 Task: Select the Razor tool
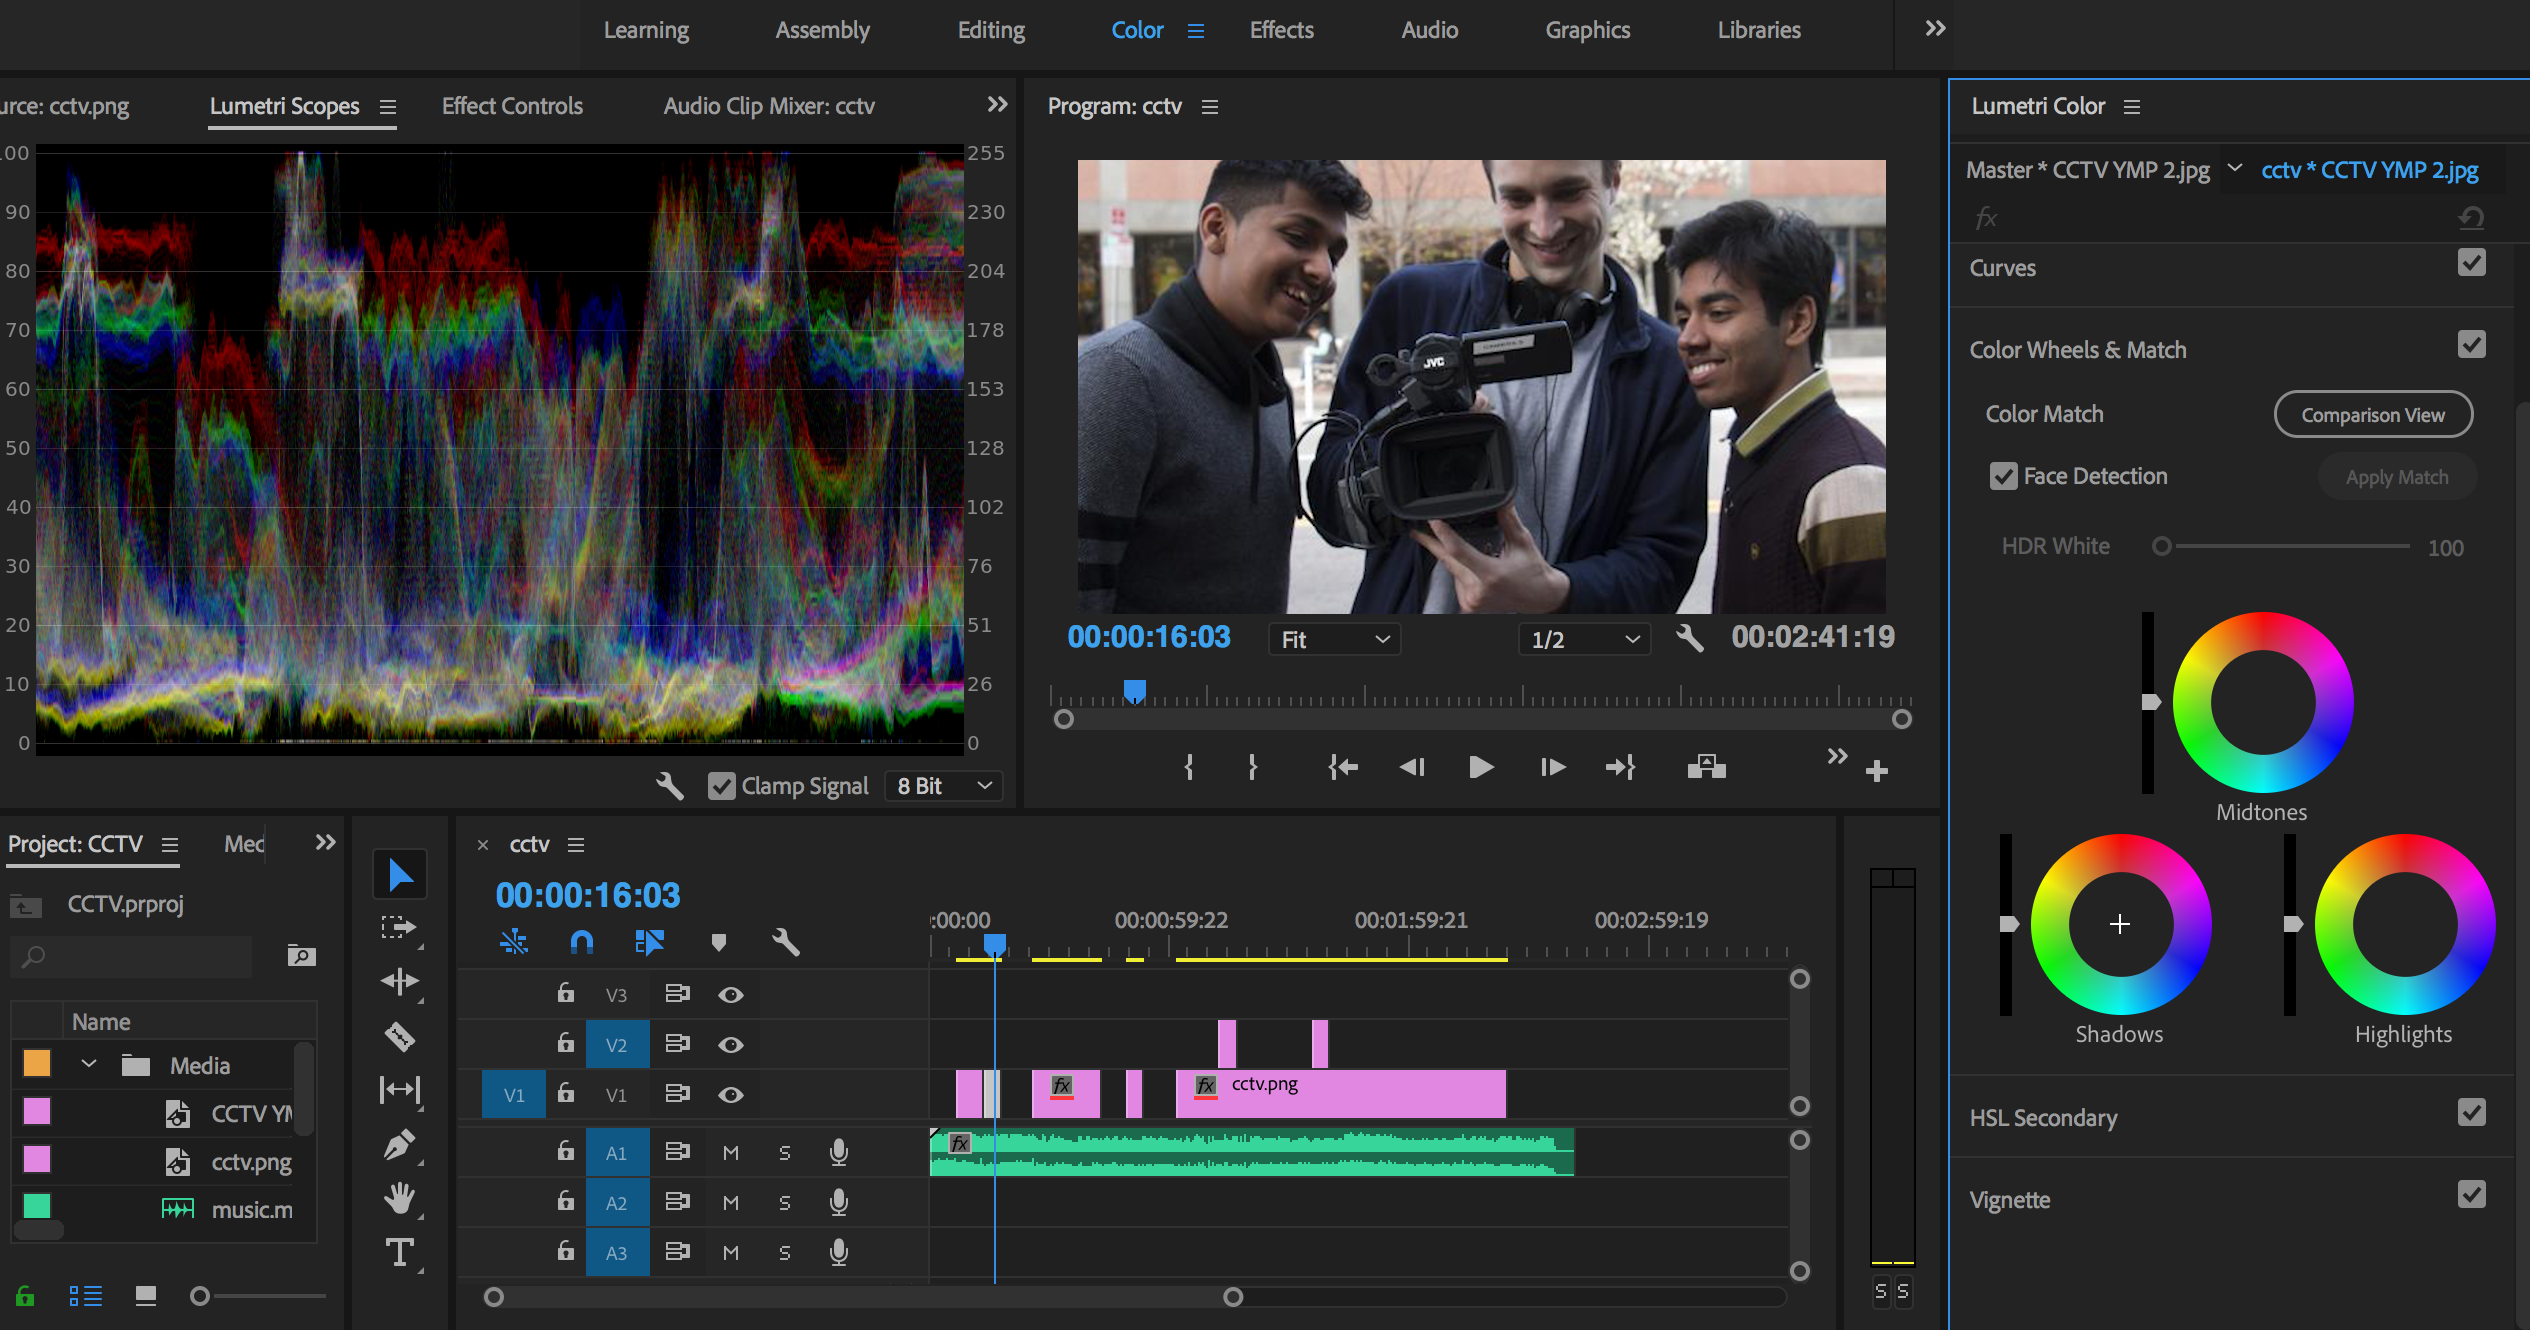tap(400, 1037)
